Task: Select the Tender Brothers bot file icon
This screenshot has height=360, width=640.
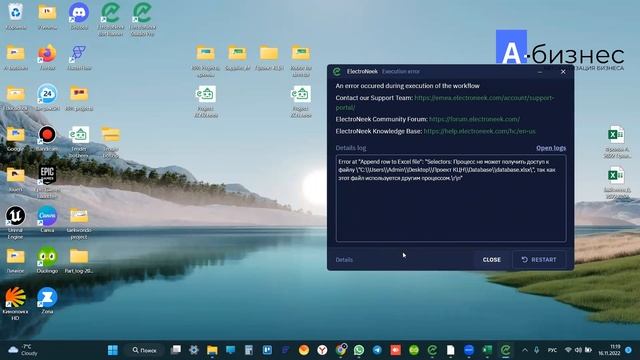Action: [x=79, y=141]
